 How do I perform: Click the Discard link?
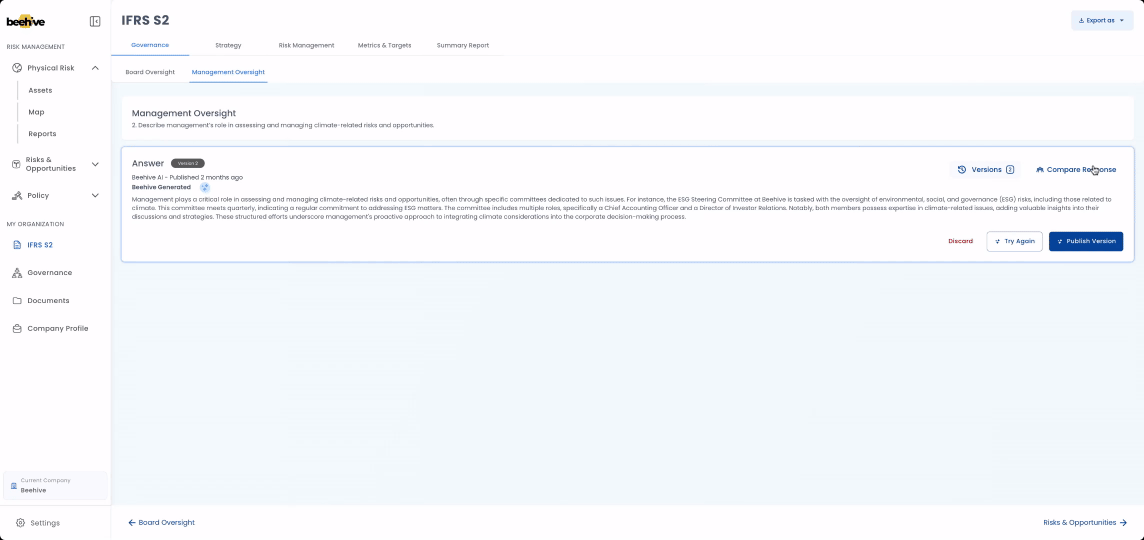coord(960,241)
